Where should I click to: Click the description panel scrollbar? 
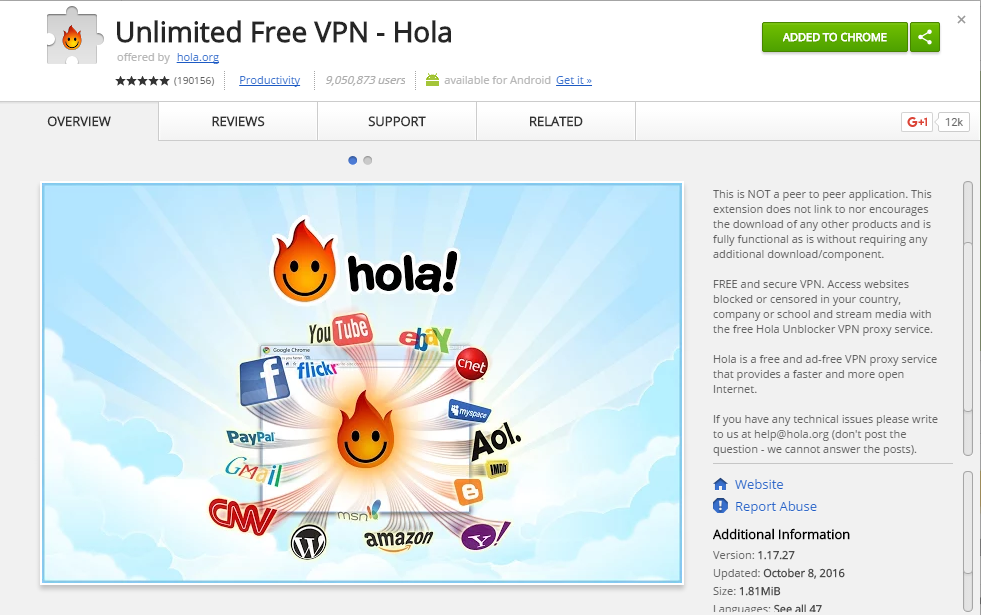(x=968, y=318)
